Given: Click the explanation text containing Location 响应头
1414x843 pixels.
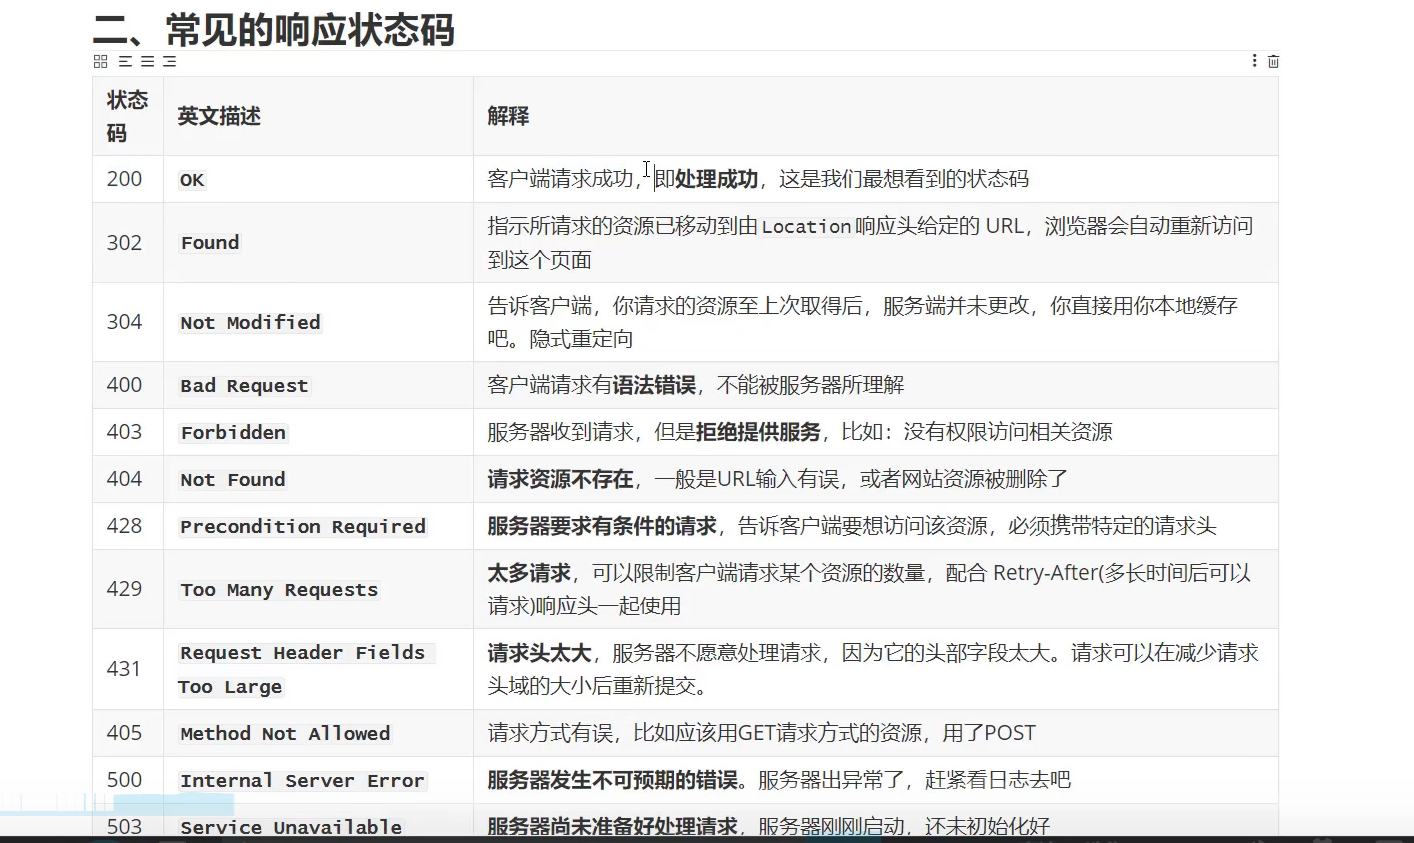Looking at the screenshot, I should [x=870, y=243].
